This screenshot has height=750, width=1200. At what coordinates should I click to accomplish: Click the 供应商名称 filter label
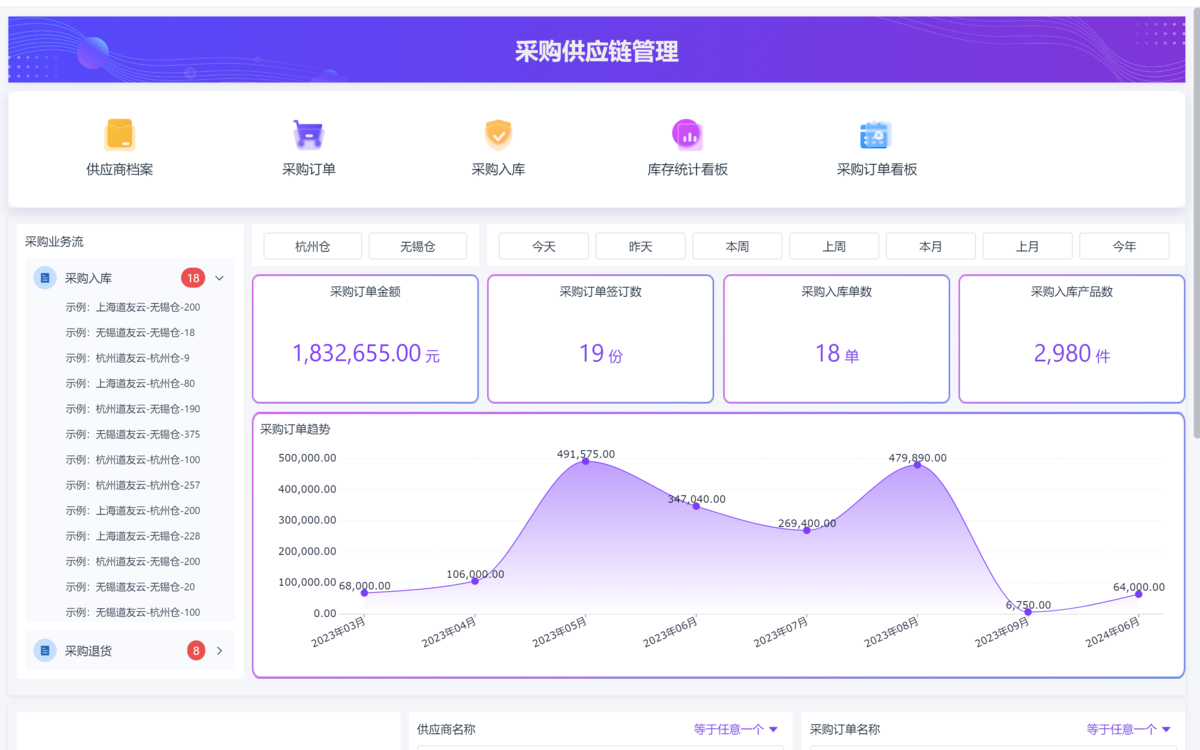click(x=446, y=730)
